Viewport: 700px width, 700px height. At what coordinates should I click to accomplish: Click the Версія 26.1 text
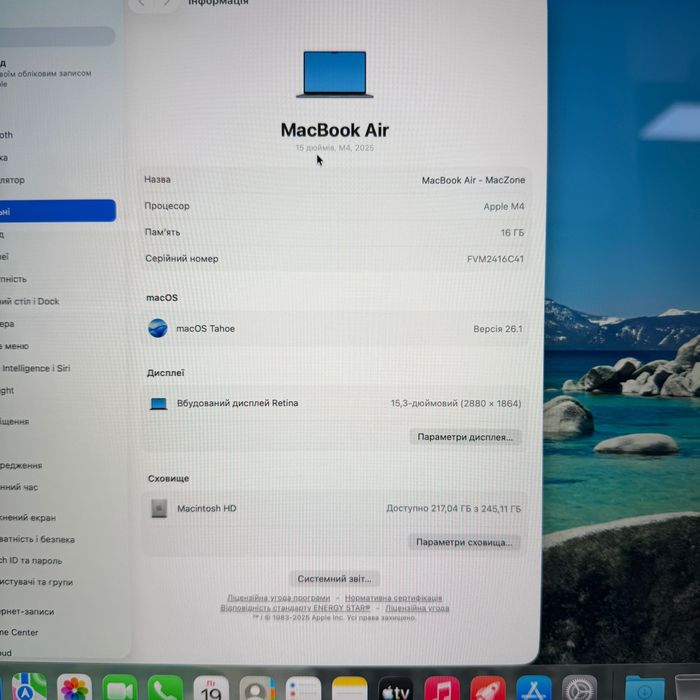[x=498, y=329]
